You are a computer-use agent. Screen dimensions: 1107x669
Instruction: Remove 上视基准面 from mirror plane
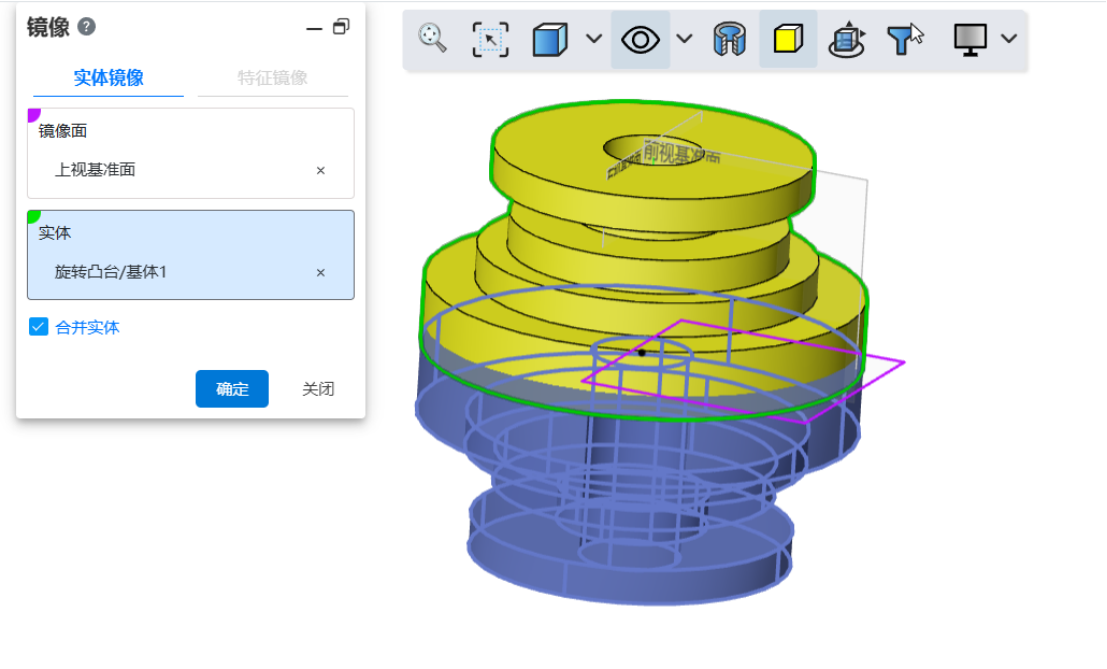coord(321,170)
